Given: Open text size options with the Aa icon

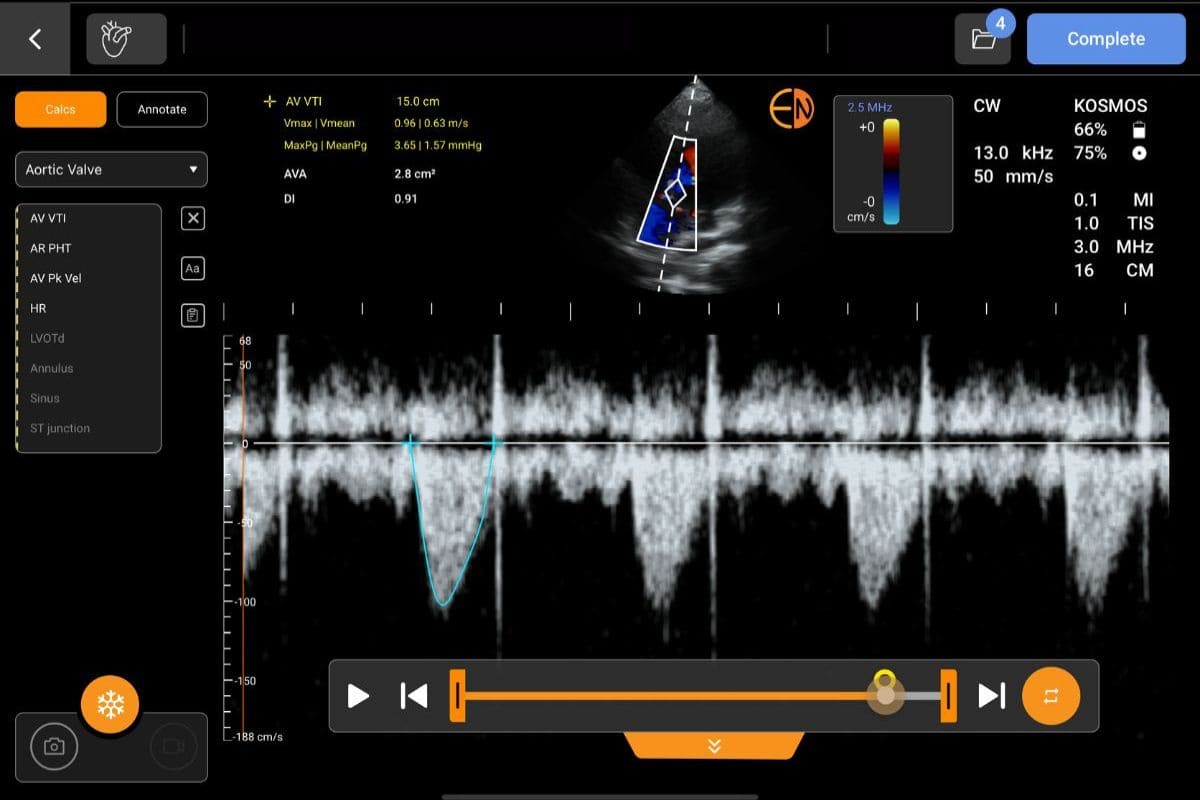Looking at the screenshot, I should (x=191, y=268).
